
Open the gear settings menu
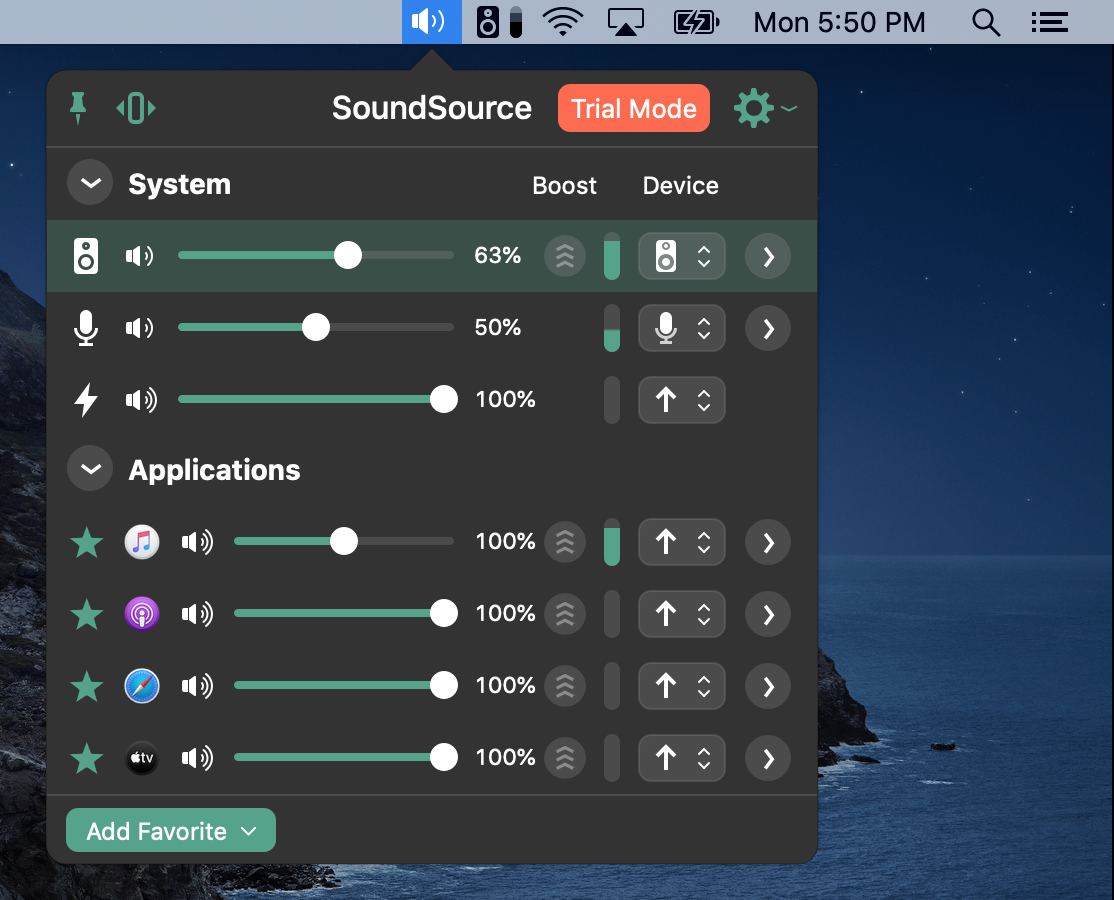(x=764, y=109)
